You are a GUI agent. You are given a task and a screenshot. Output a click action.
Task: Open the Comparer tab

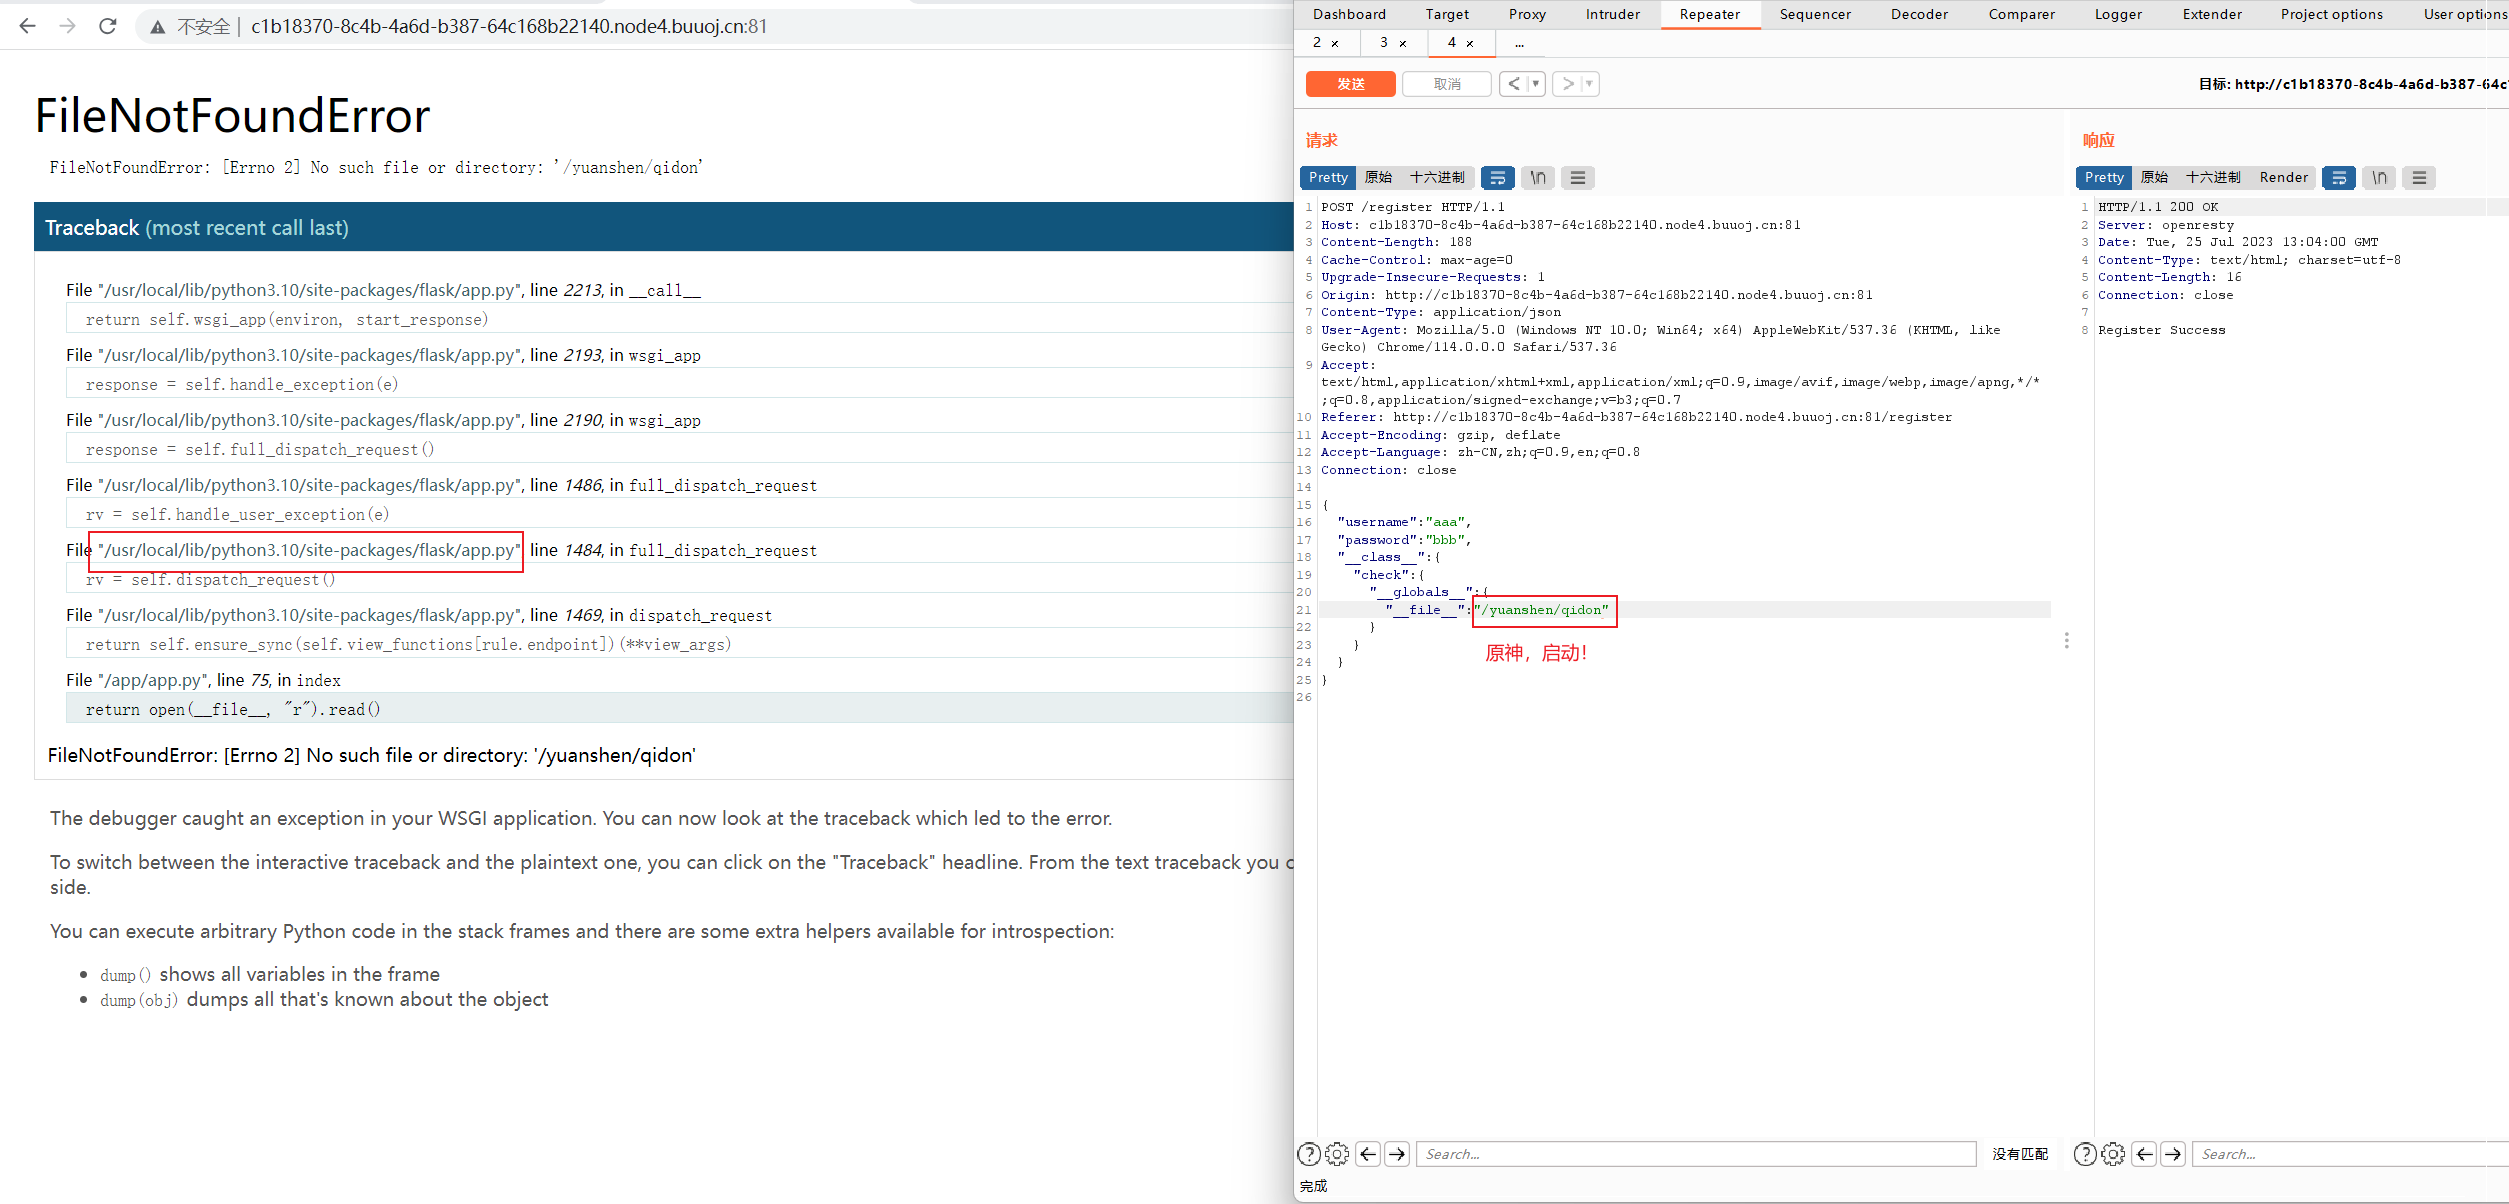tap(2021, 14)
